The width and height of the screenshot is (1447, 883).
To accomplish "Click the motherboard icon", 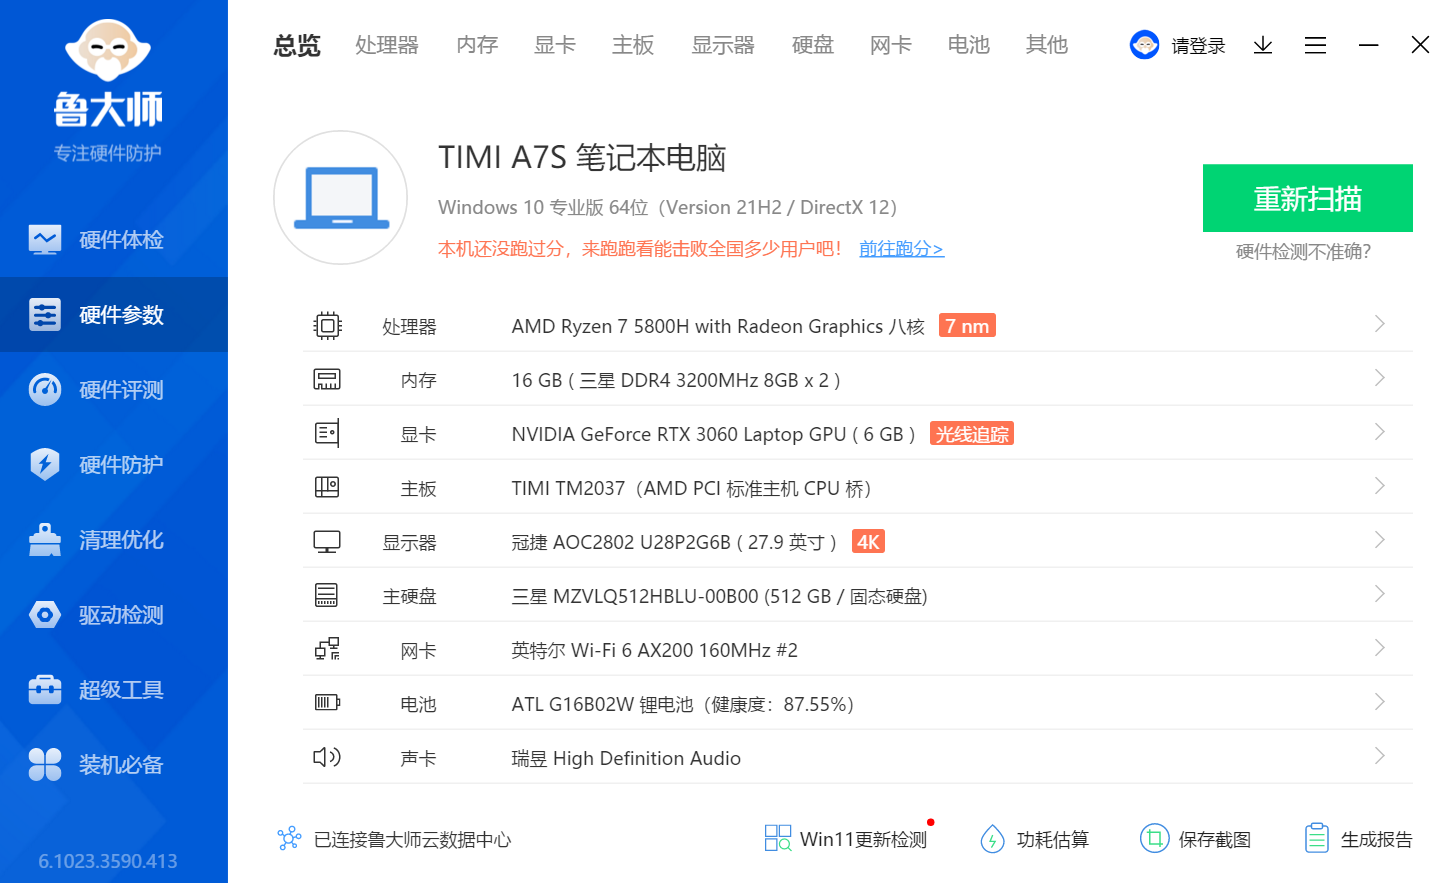I will click(x=327, y=488).
